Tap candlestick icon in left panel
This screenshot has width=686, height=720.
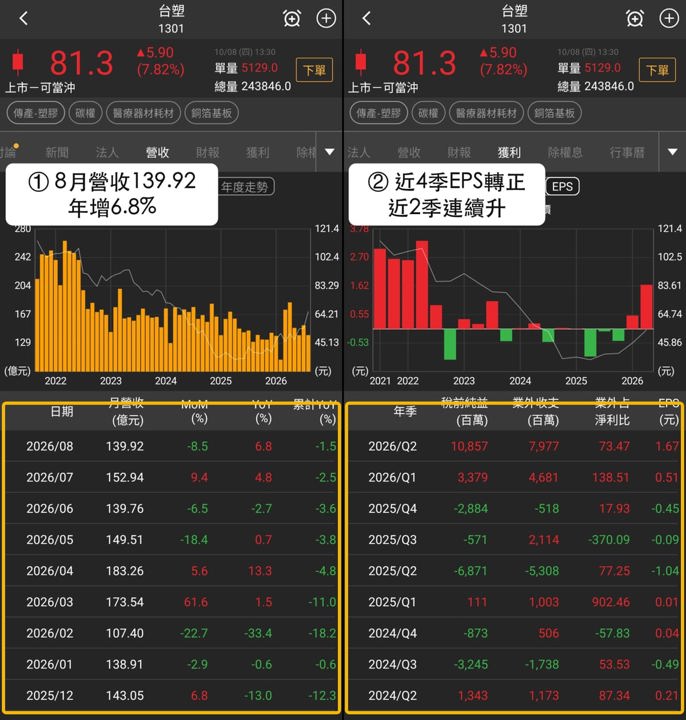coord(18,62)
